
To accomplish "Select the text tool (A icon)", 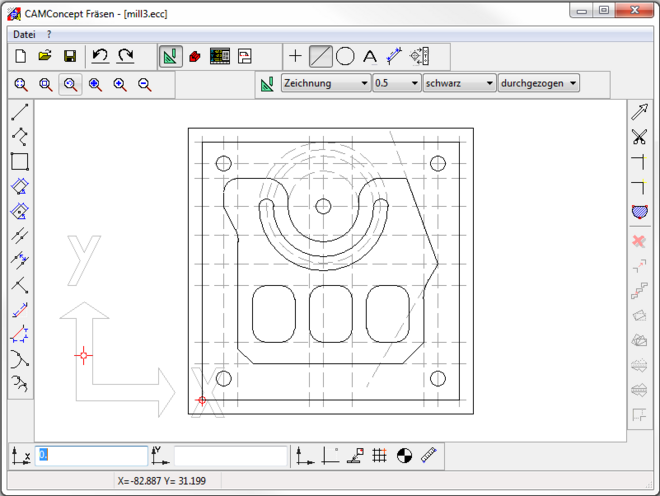I will pyautogui.click(x=370, y=57).
